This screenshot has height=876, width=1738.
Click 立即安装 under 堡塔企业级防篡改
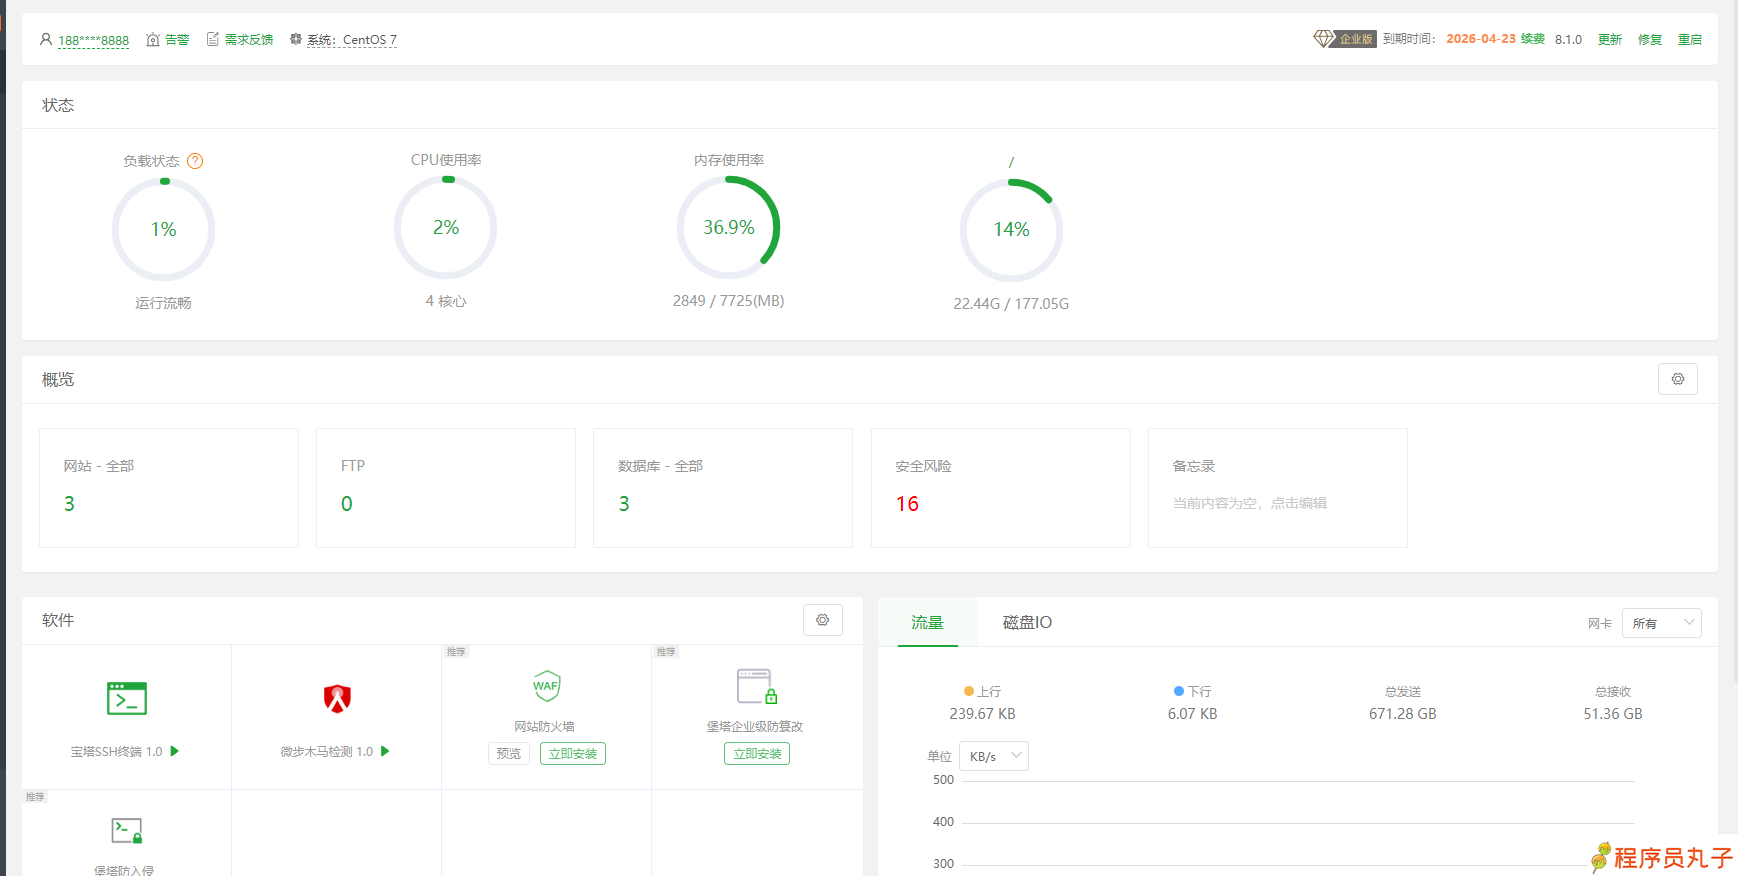[x=757, y=753]
